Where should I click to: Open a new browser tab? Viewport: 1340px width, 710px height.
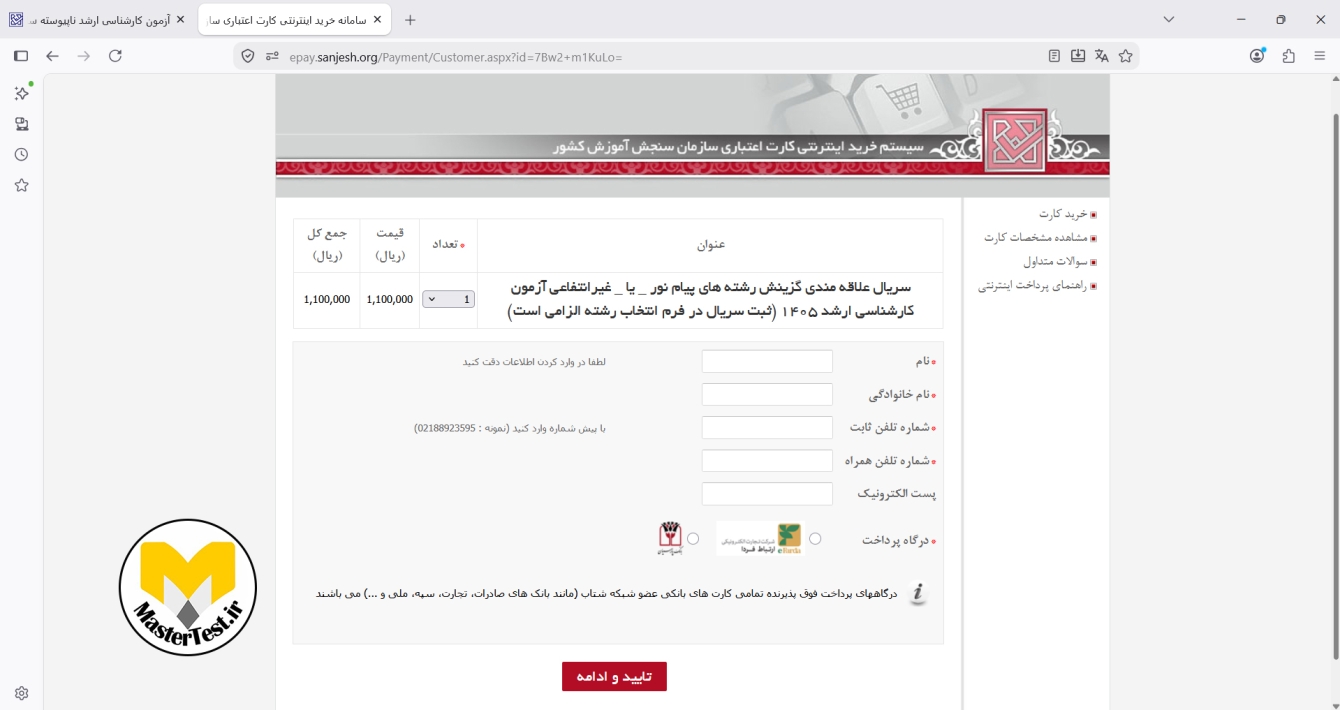click(410, 19)
